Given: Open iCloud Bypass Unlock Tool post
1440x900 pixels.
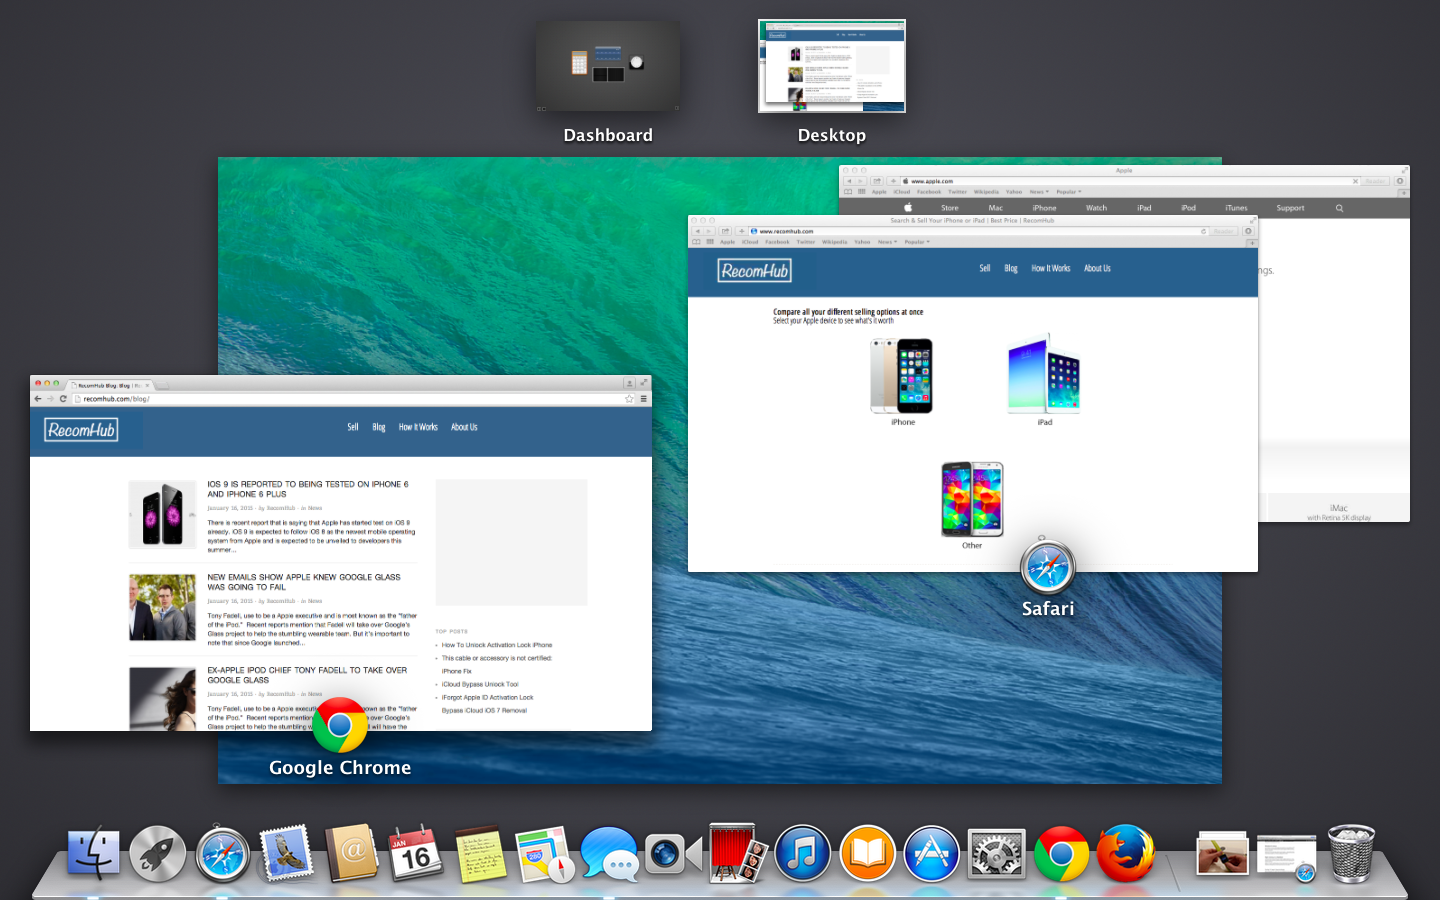Looking at the screenshot, I should tap(480, 684).
